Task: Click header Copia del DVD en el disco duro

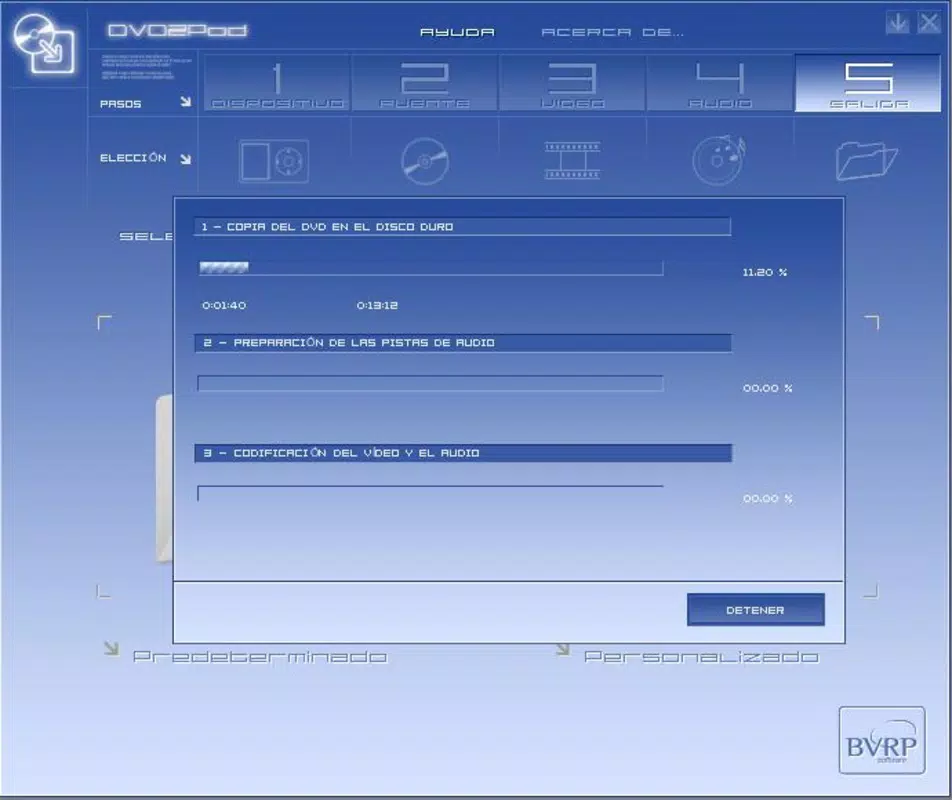Action: tap(463, 226)
